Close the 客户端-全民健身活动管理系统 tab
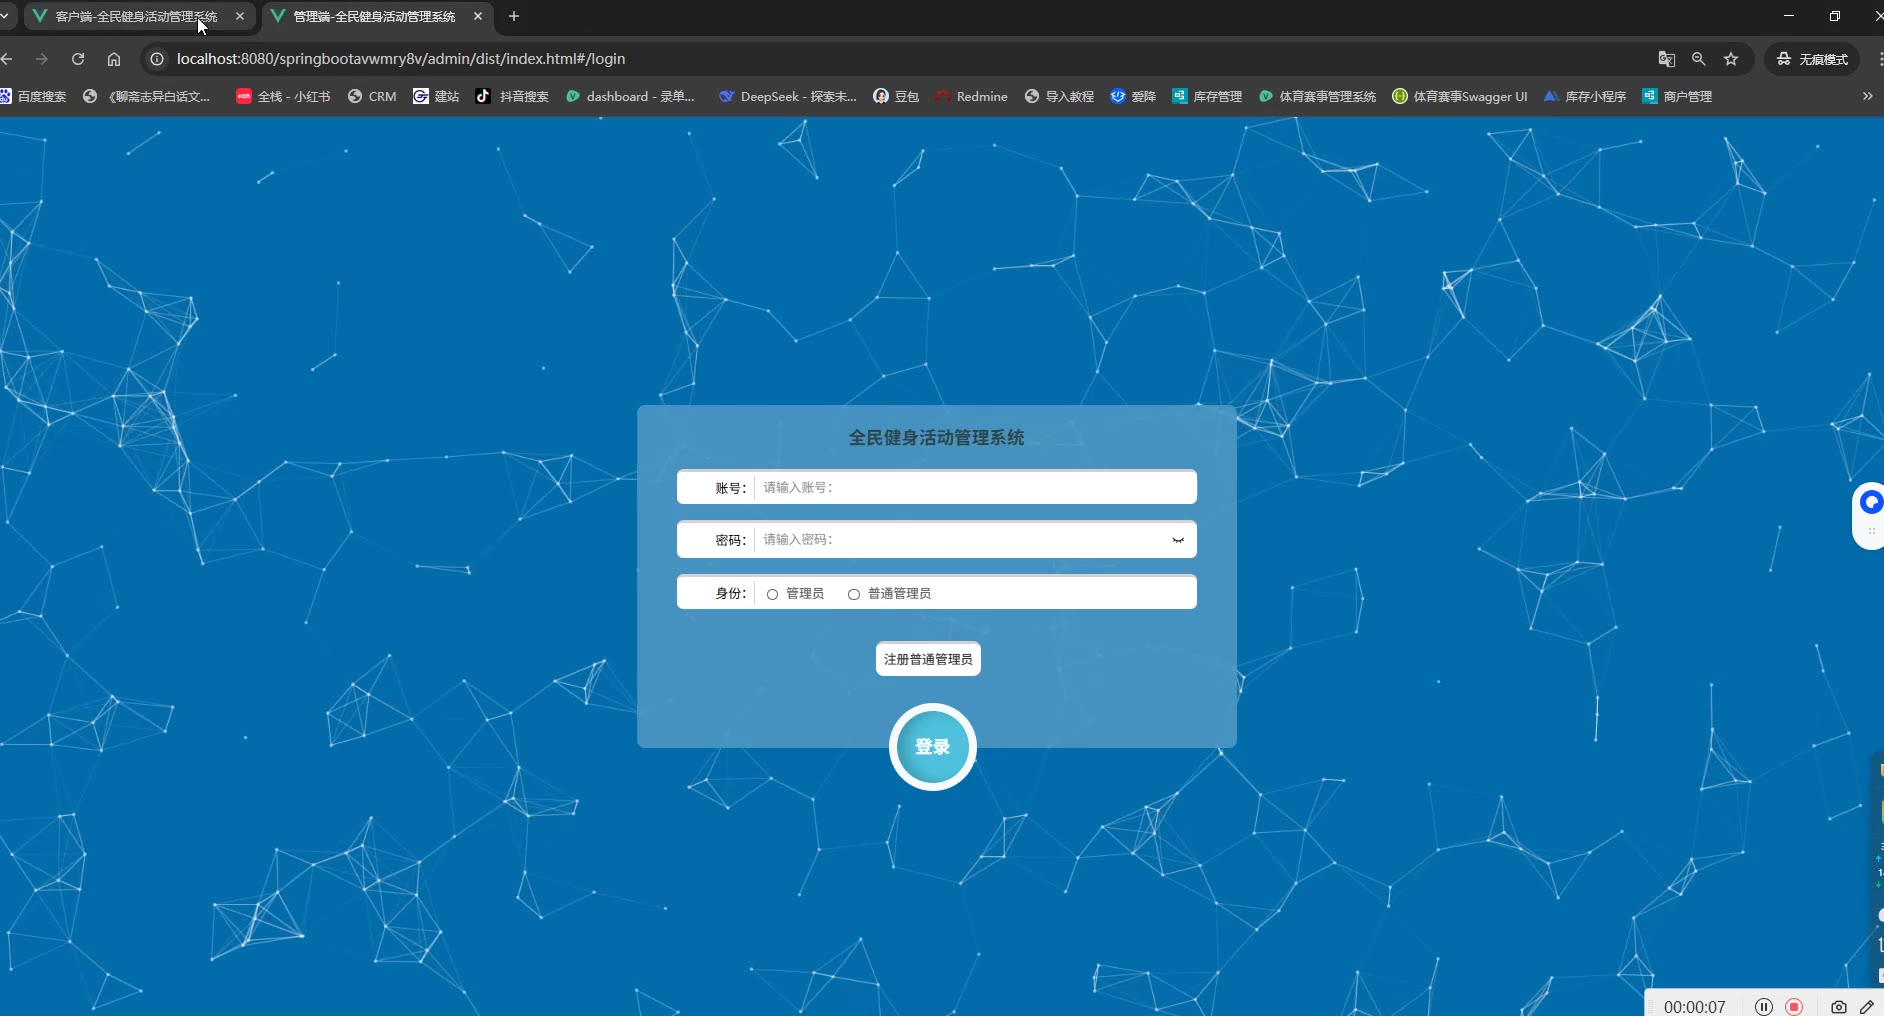This screenshot has height=1016, width=1884. point(240,16)
